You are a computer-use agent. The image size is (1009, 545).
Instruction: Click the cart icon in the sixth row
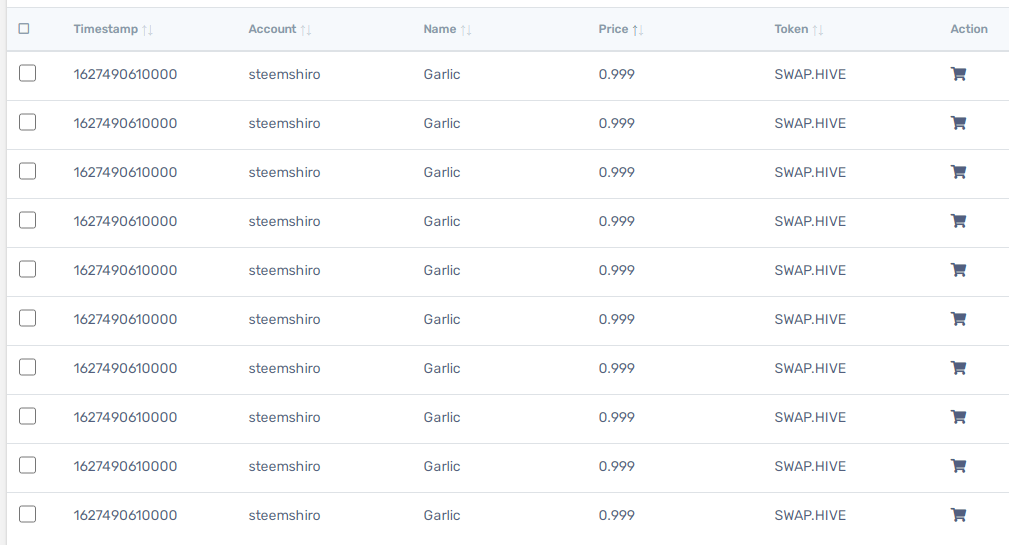click(958, 319)
